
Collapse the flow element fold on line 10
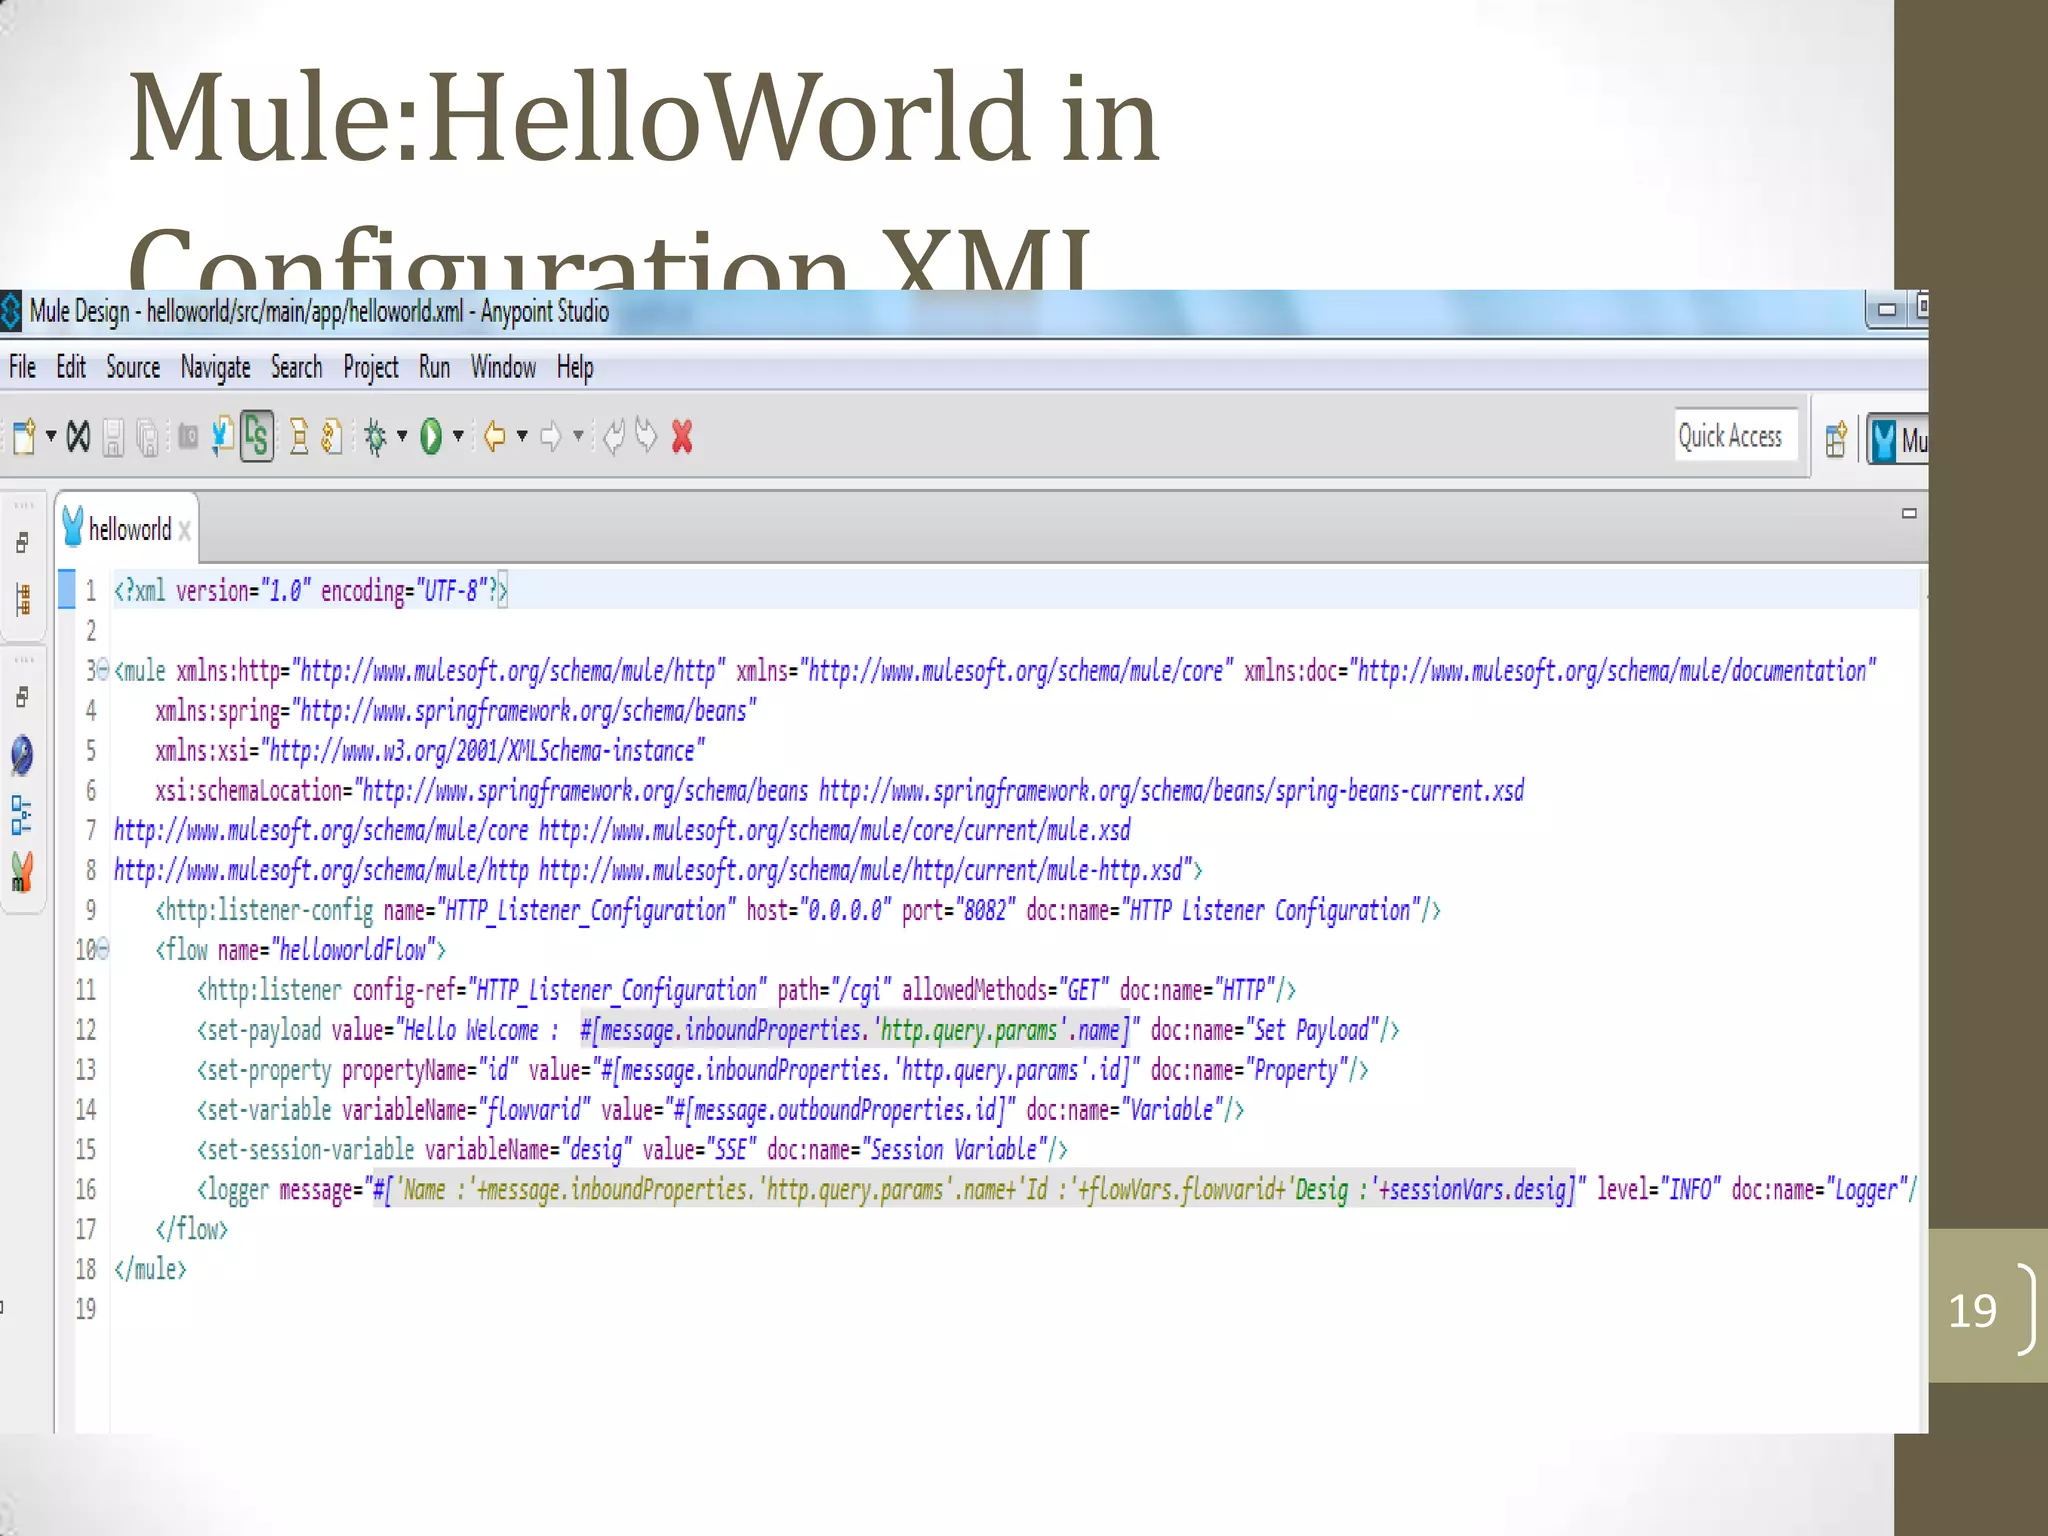(103, 948)
